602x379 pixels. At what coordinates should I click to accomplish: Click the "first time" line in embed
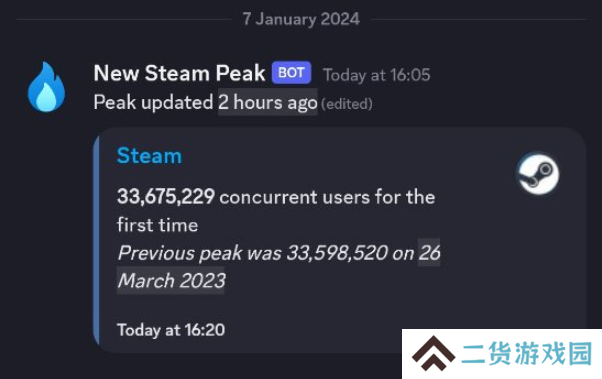click(157, 225)
